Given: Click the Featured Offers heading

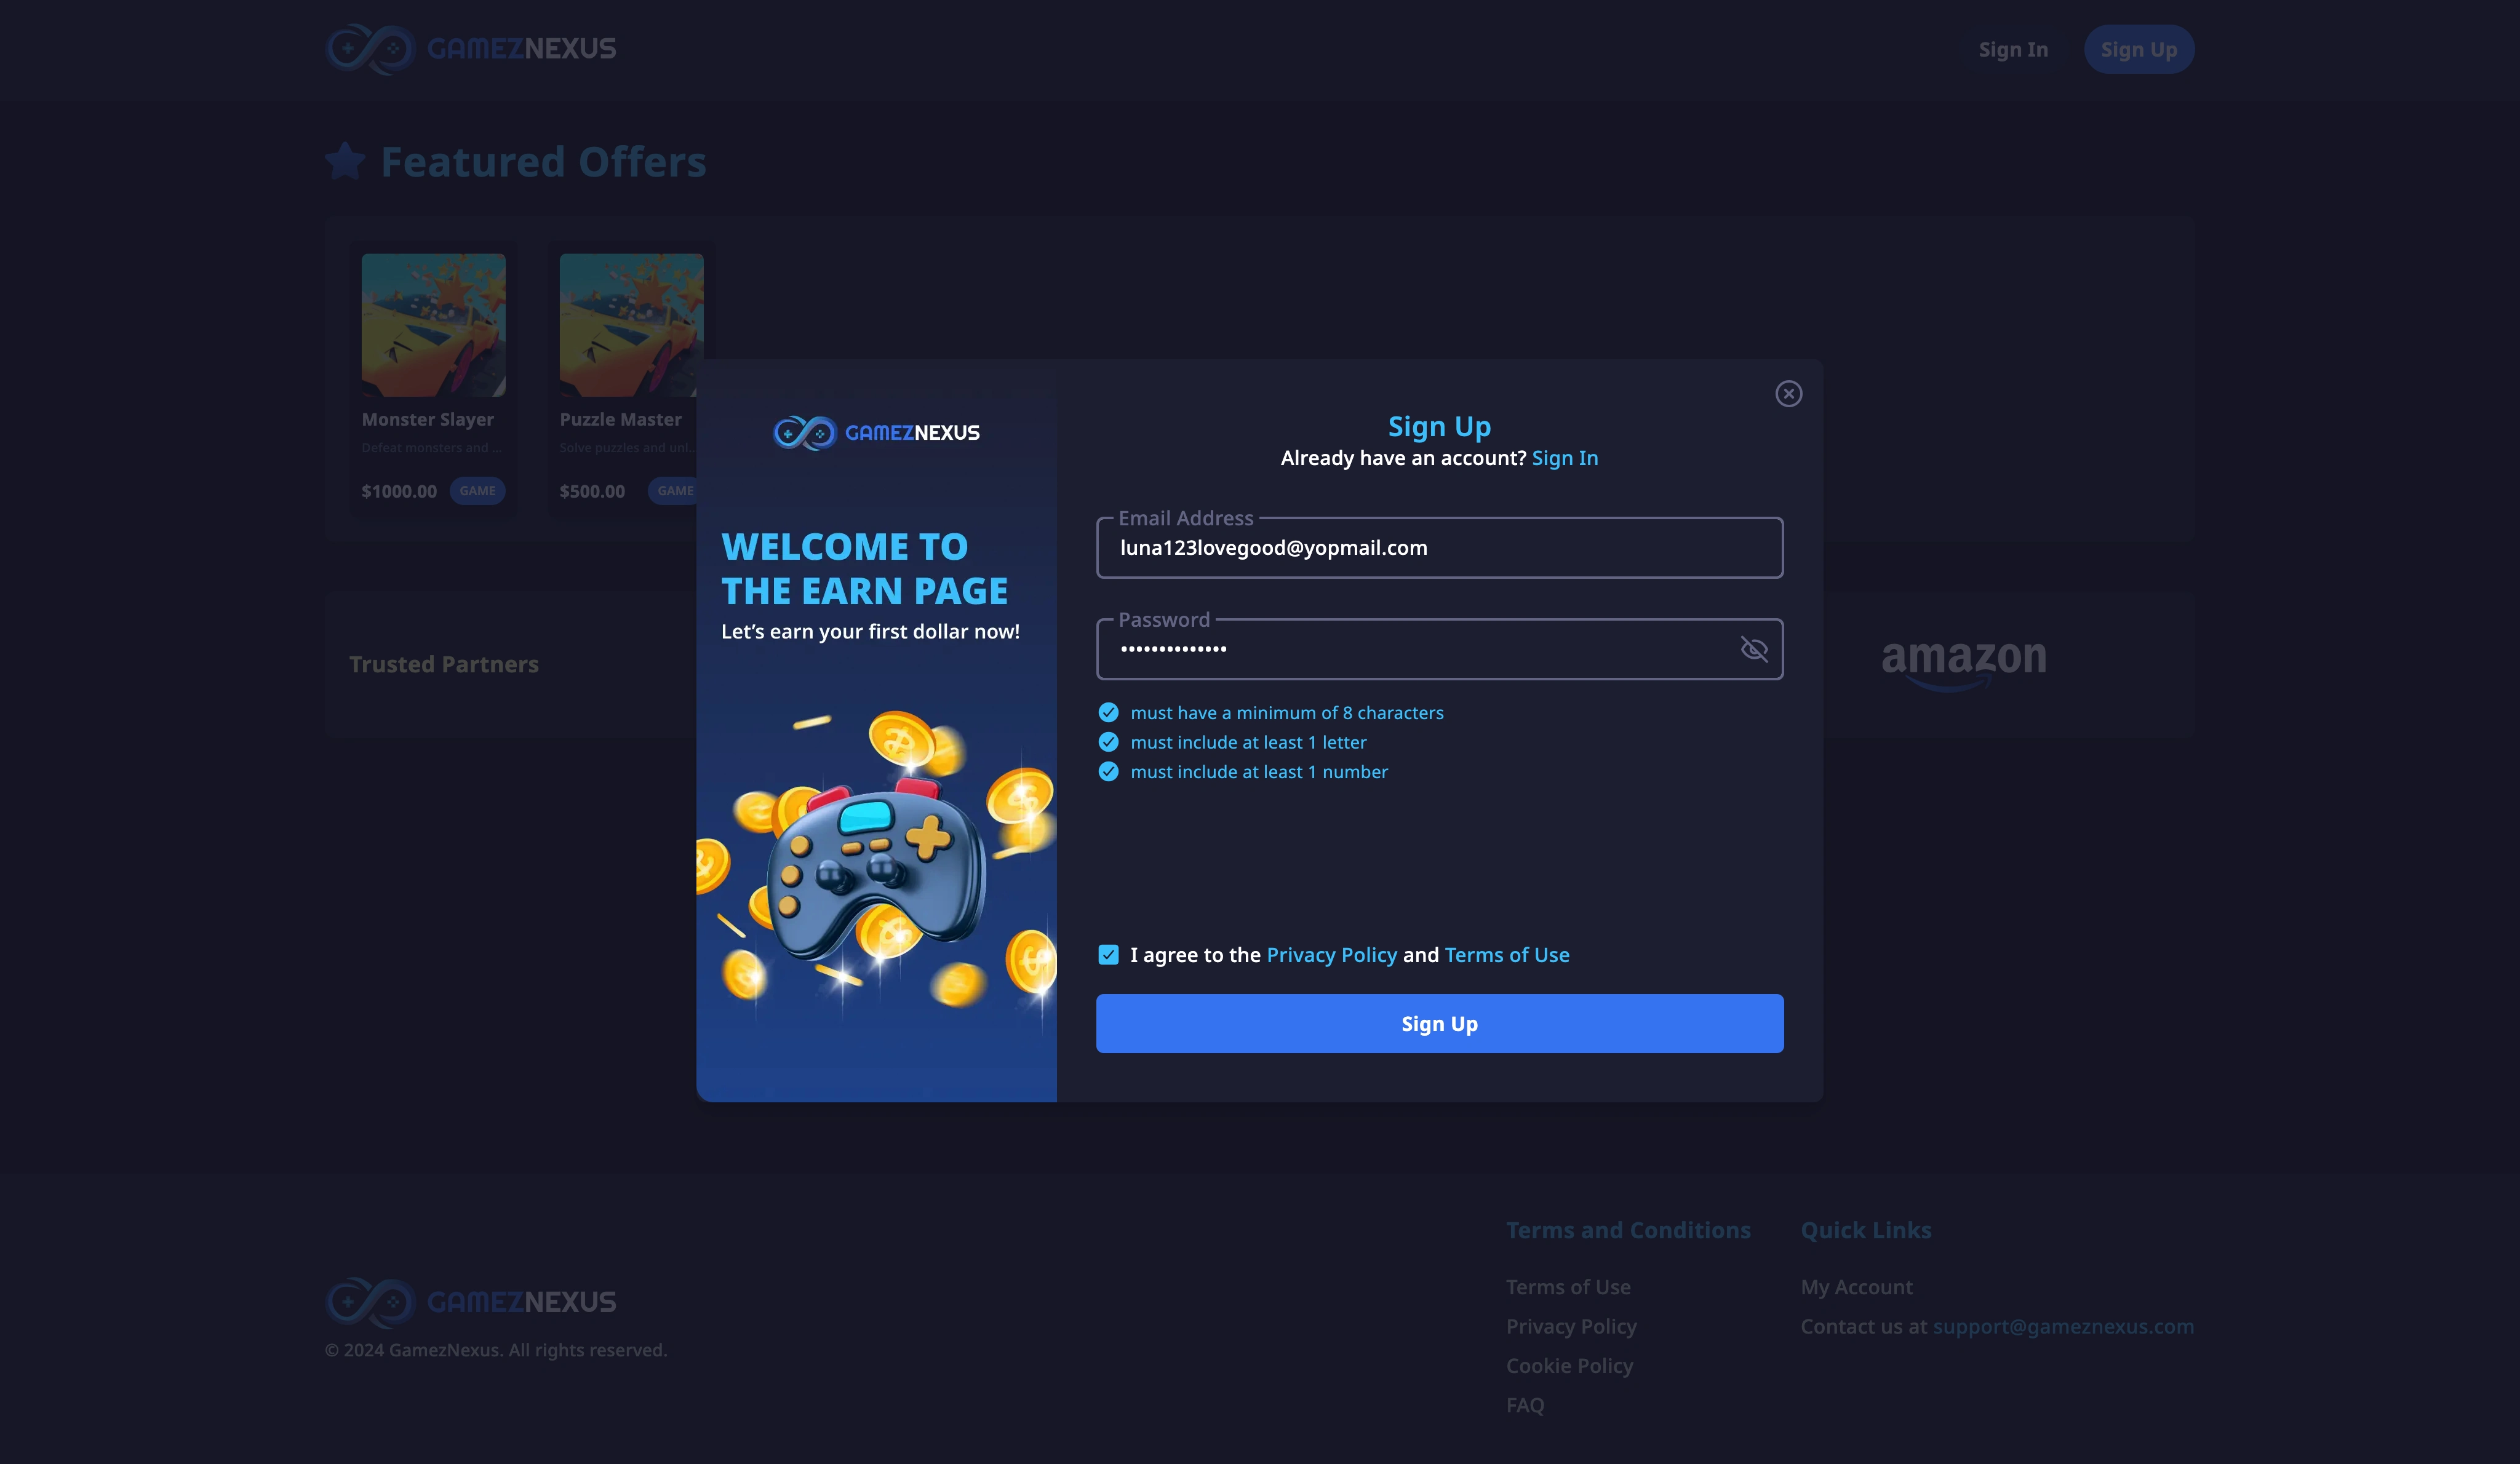Looking at the screenshot, I should (543, 162).
